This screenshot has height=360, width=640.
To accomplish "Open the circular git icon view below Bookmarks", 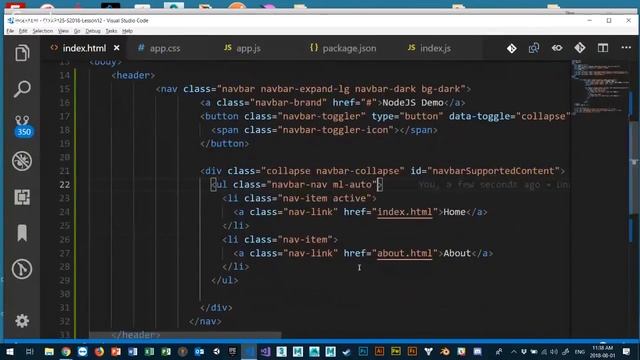I will point(22,269).
